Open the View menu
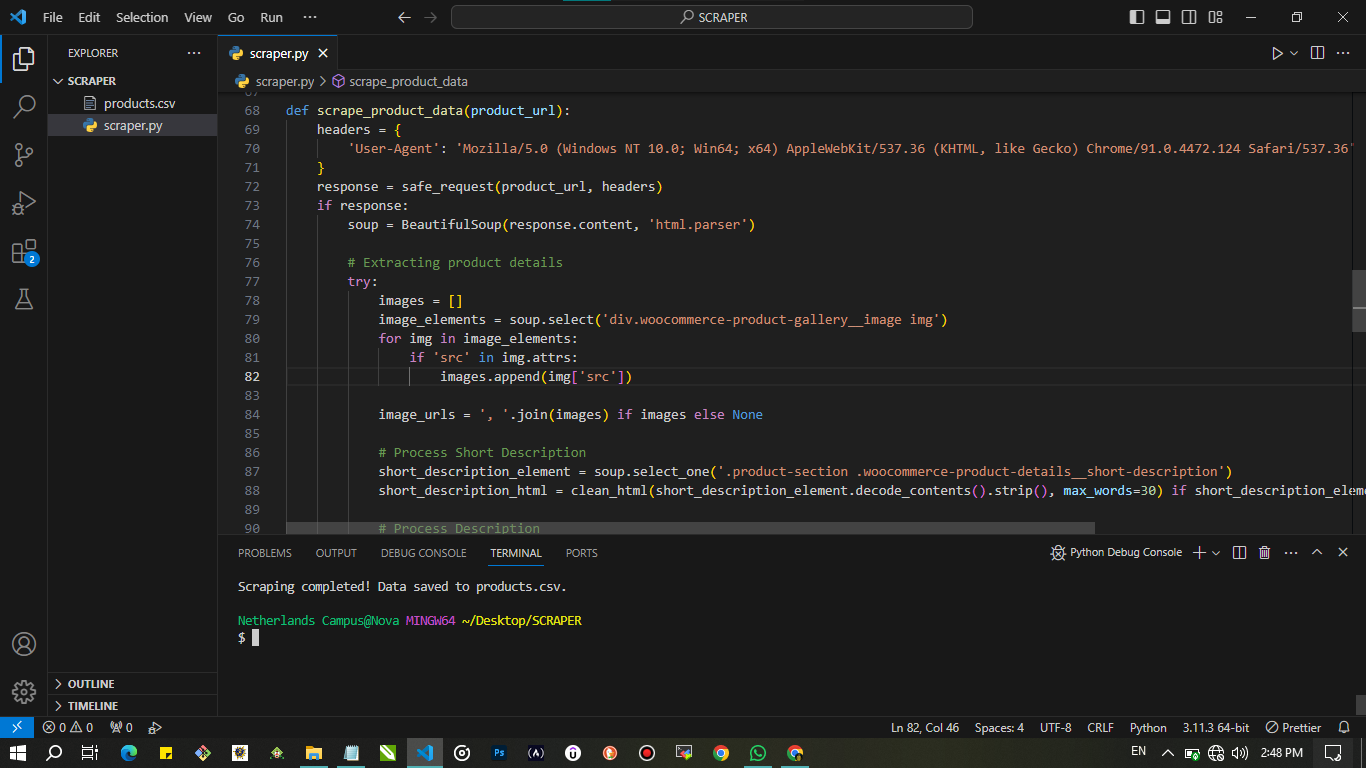This screenshot has height=768, width=1366. click(198, 17)
